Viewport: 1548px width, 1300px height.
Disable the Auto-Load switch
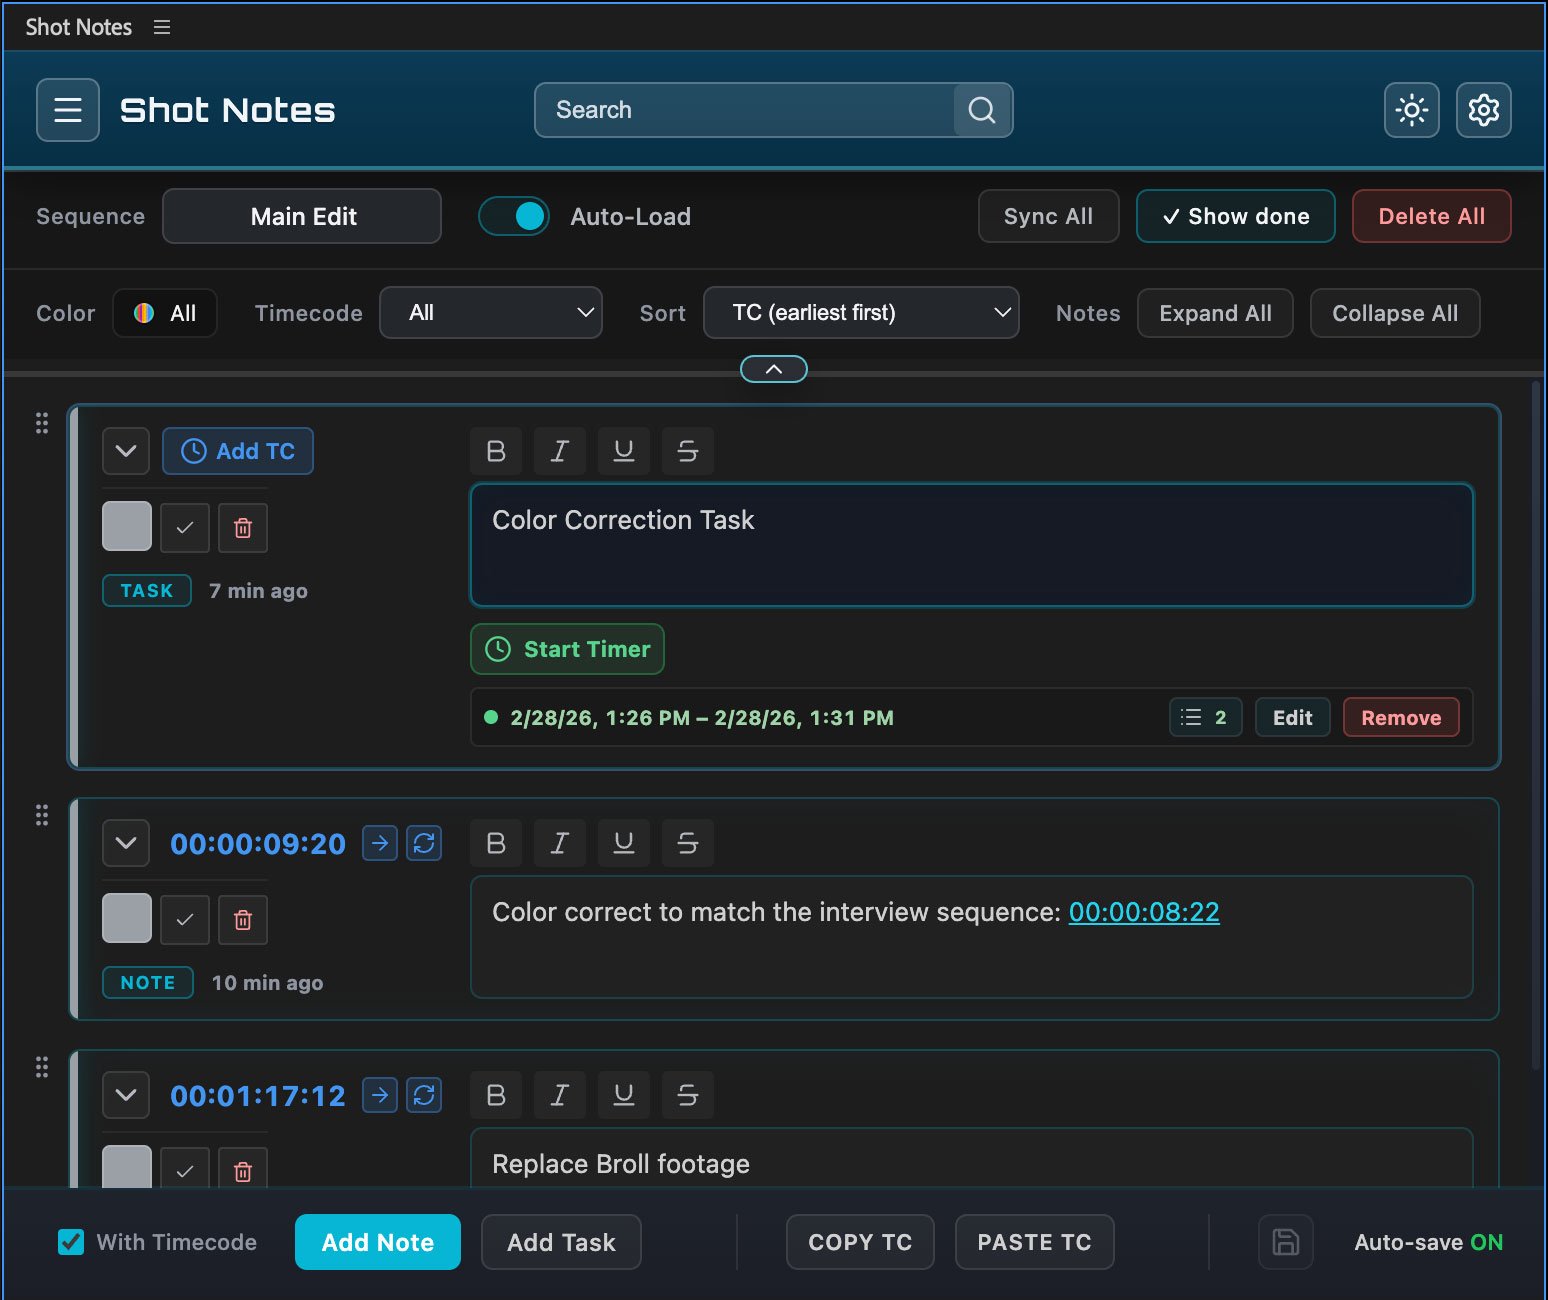[x=514, y=216]
